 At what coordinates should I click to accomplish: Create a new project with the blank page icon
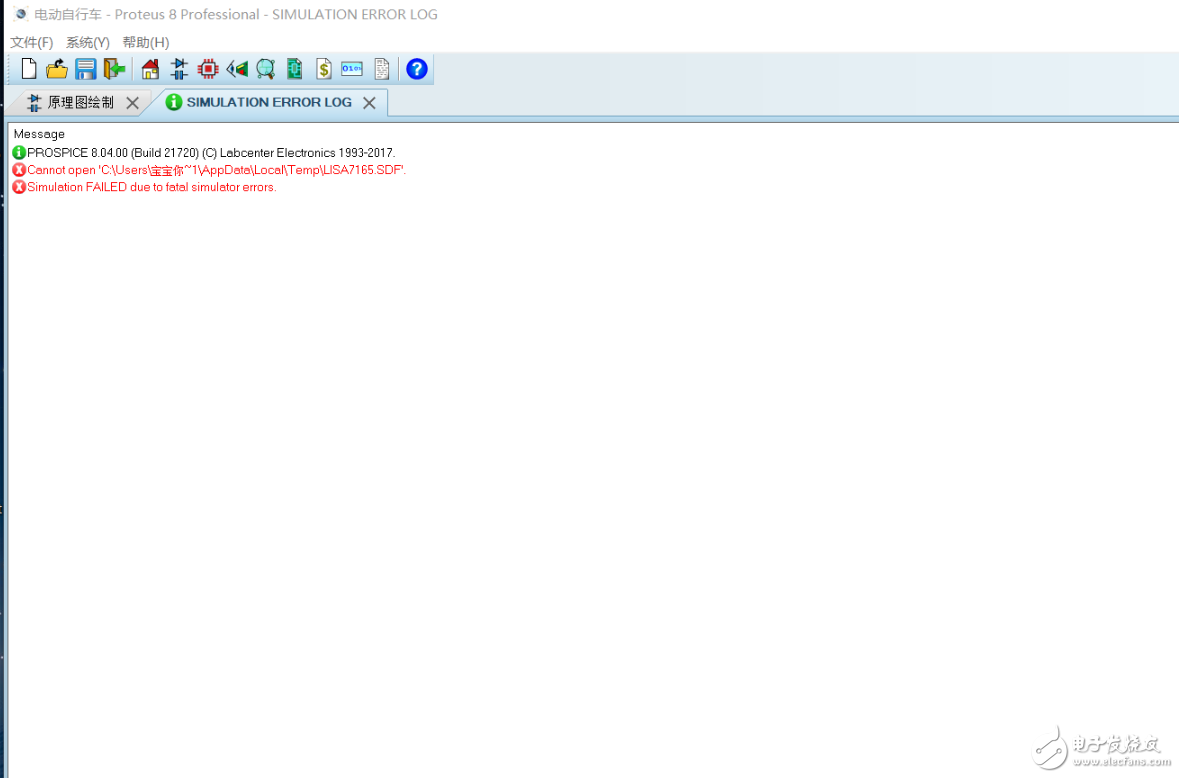click(x=29, y=69)
